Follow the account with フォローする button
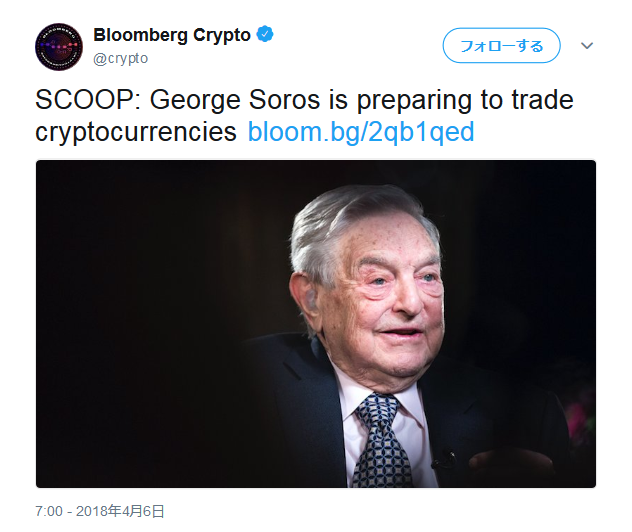 coord(501,46)
